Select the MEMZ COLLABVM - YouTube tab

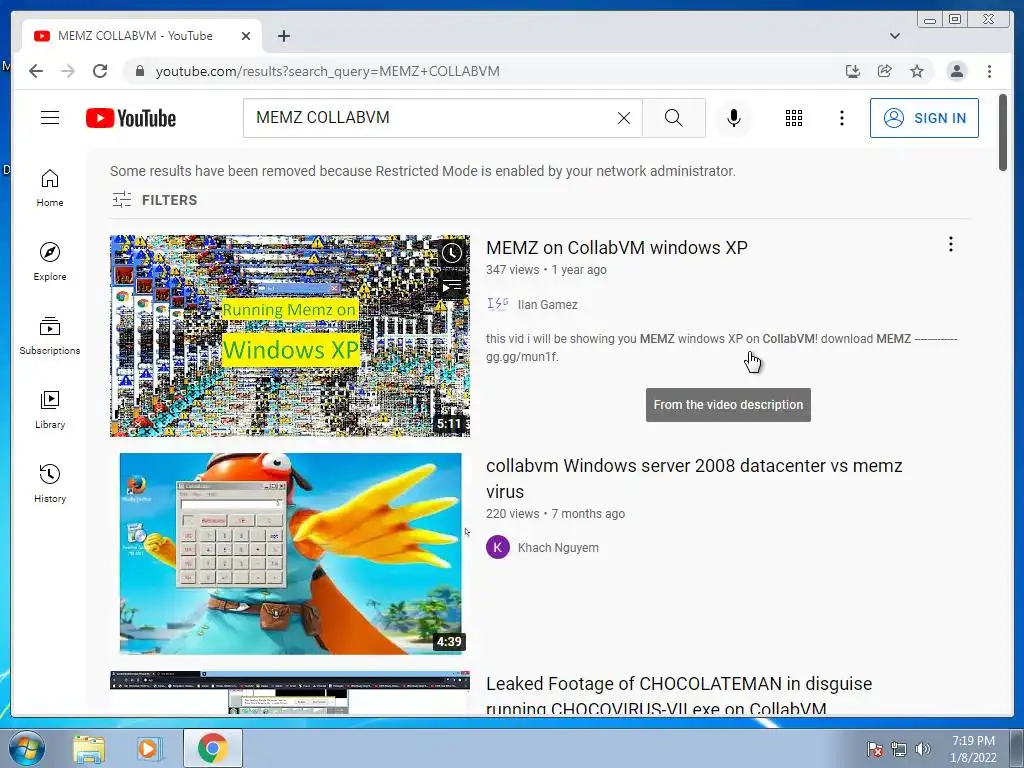pos(135,36)
